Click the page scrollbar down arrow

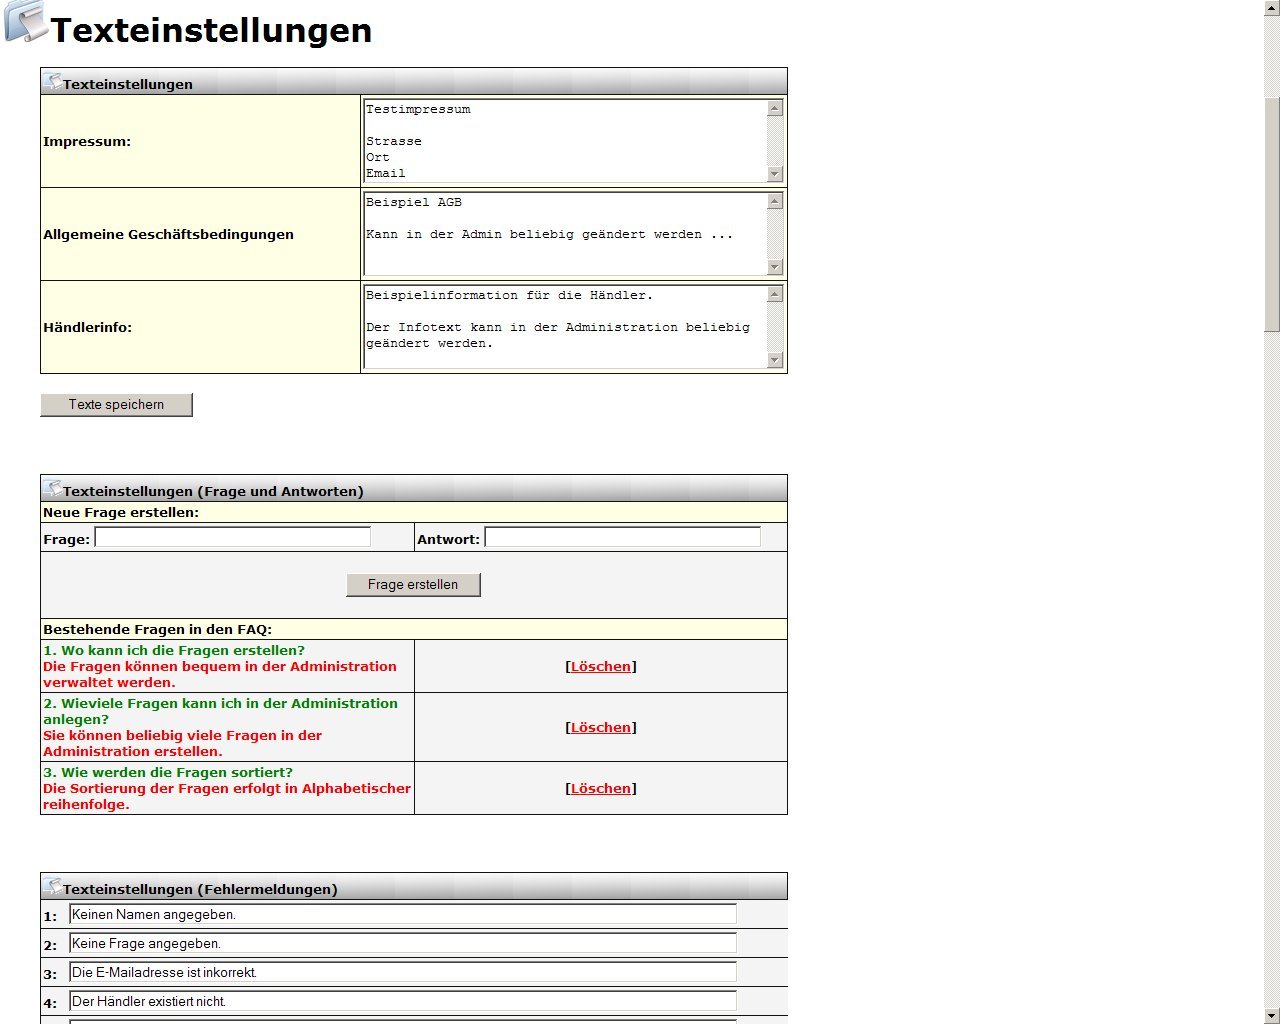(x=1272, y=1015)
